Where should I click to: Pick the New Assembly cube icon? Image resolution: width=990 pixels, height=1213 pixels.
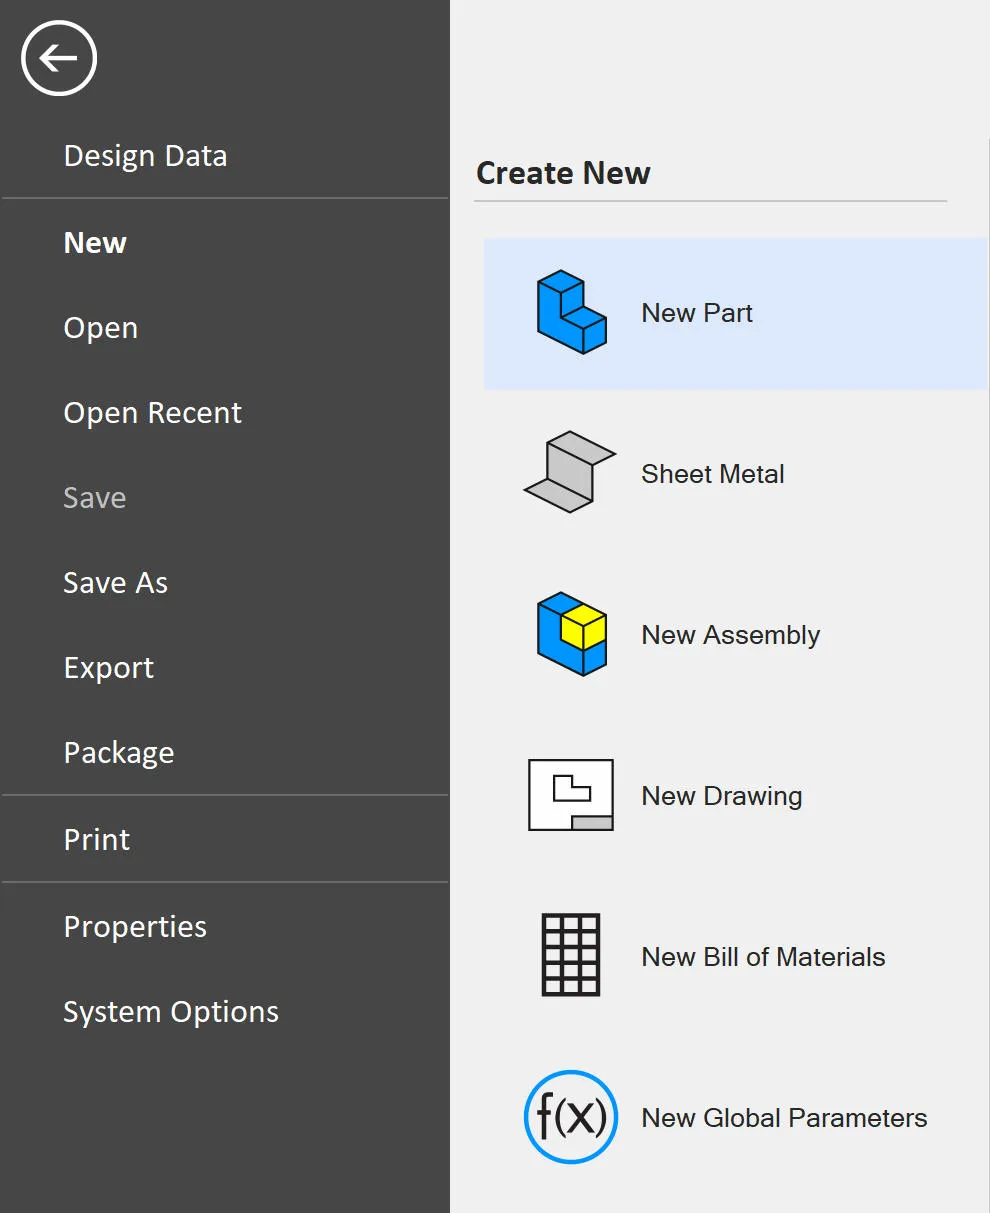click(572, 634)
